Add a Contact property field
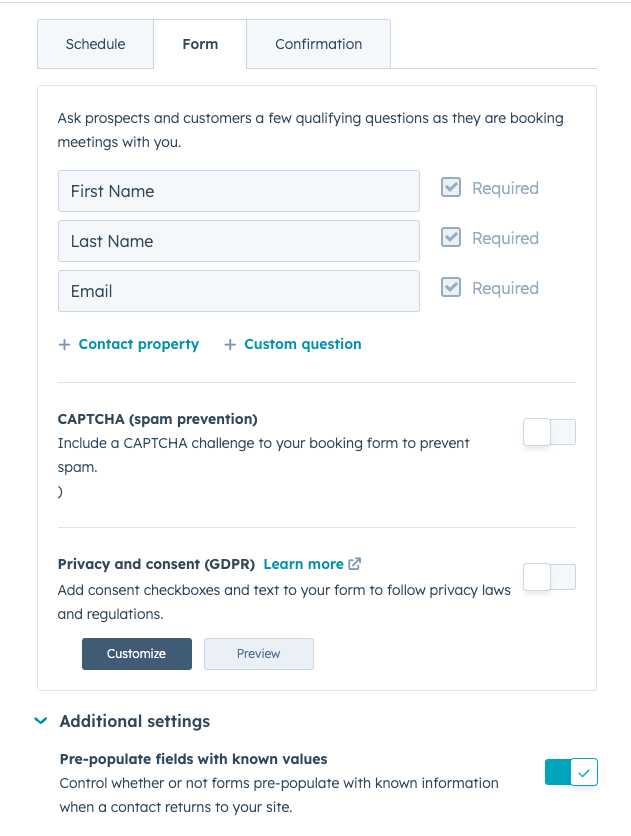Image resolution: width=631 pixels, height=836 pixels. (x=138, y=344)
